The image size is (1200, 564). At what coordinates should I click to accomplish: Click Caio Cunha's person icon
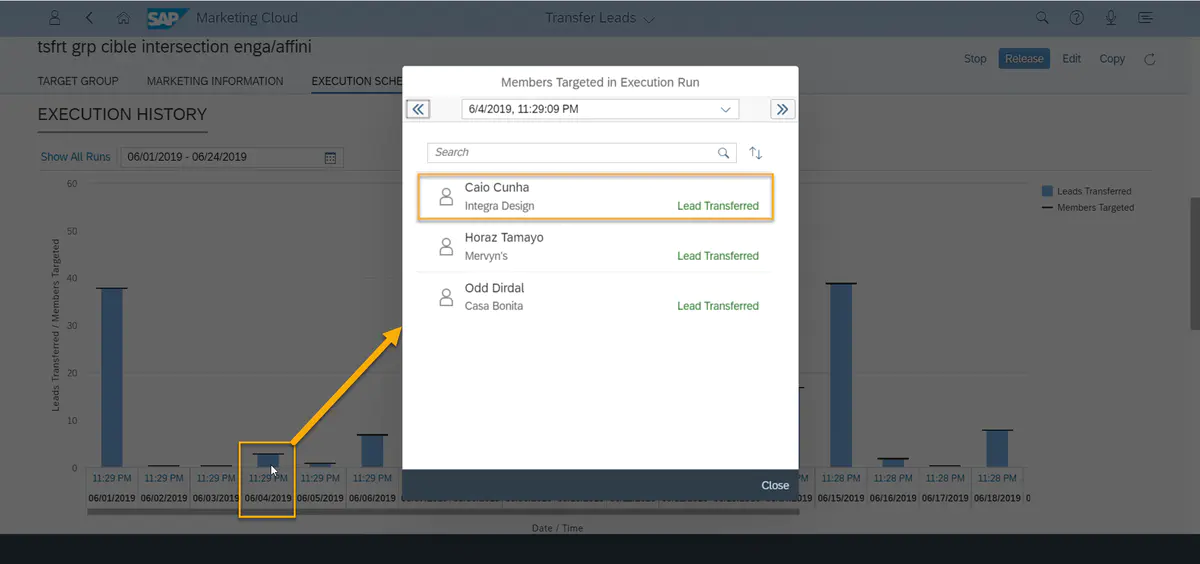tap(447, 197)
